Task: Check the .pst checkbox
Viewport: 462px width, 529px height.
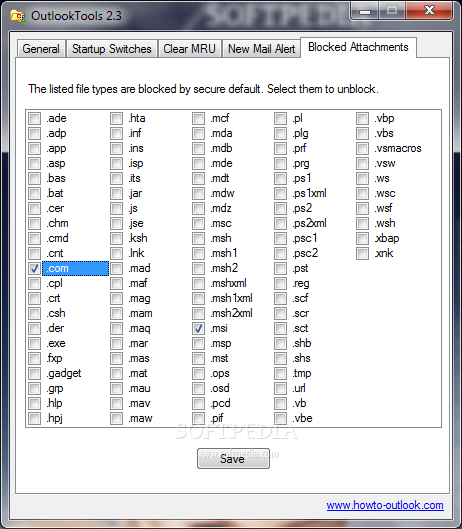Action: tap(280, 268)
